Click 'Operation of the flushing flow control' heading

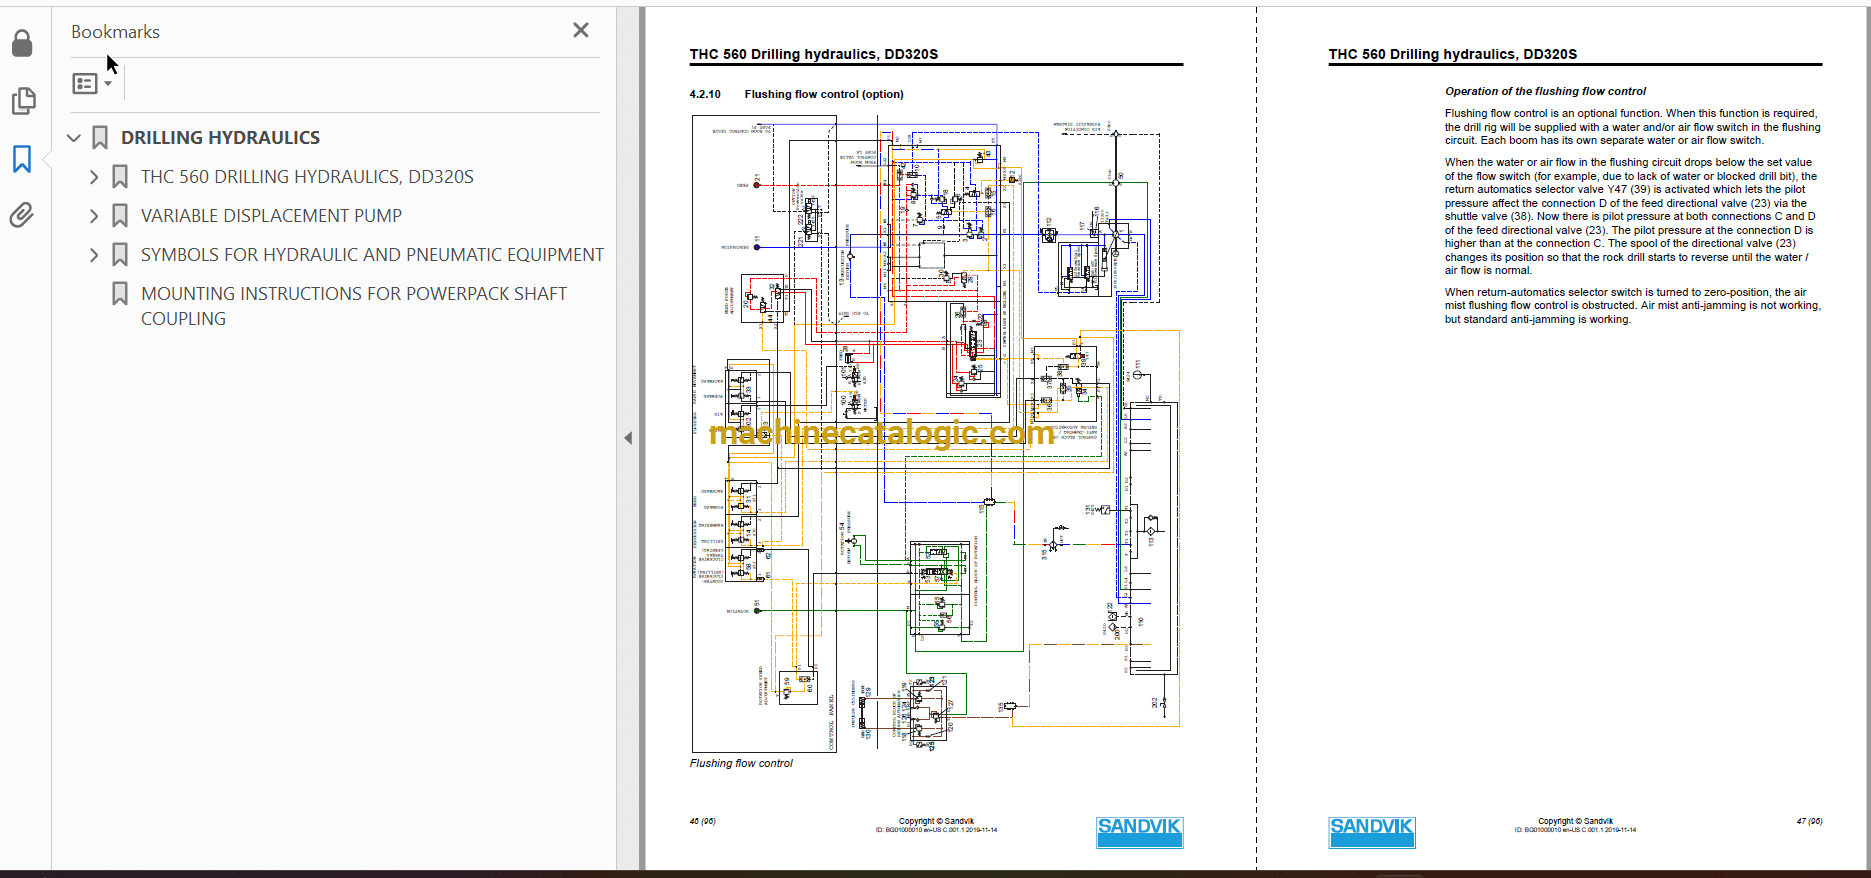(1545, 91)
